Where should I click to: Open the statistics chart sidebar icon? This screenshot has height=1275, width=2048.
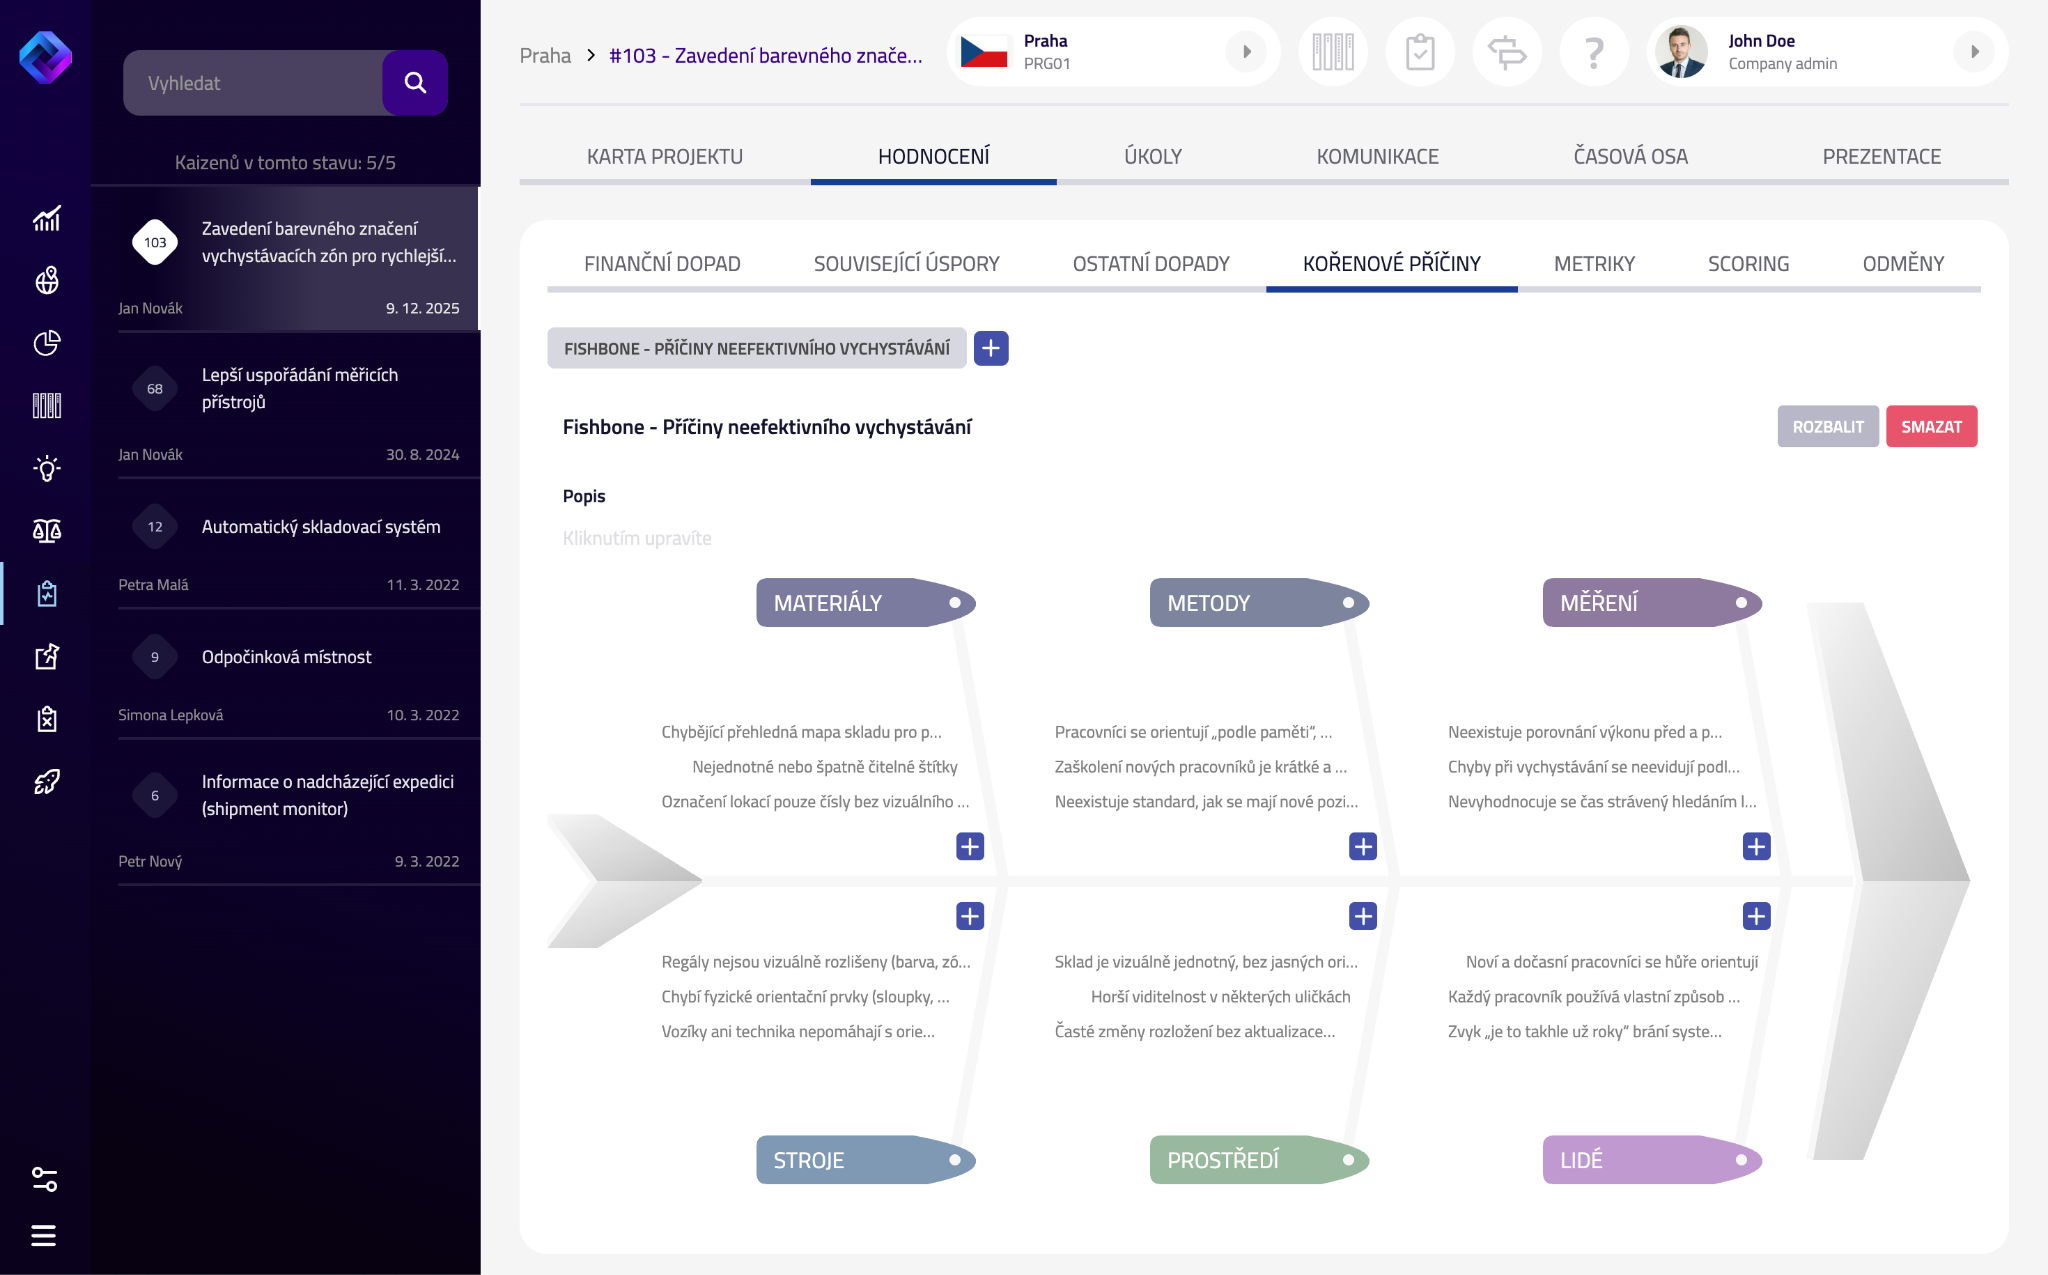point(46,219)
